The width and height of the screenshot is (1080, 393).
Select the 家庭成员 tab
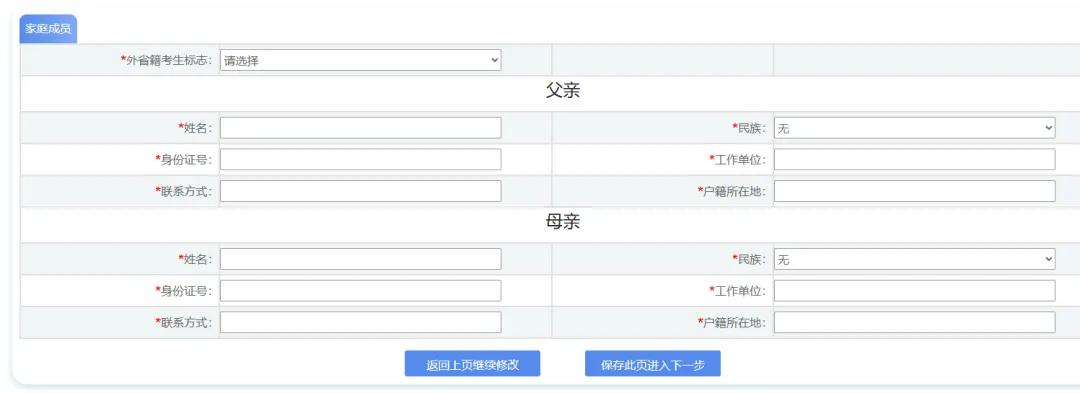[x=48, y=29]
